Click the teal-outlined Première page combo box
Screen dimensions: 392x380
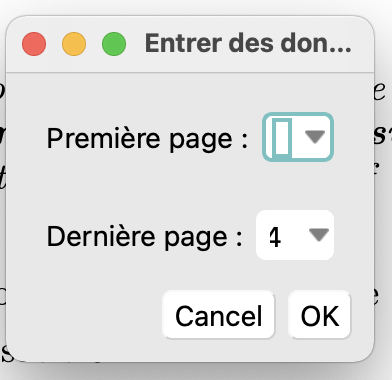[x=298, y=137]
